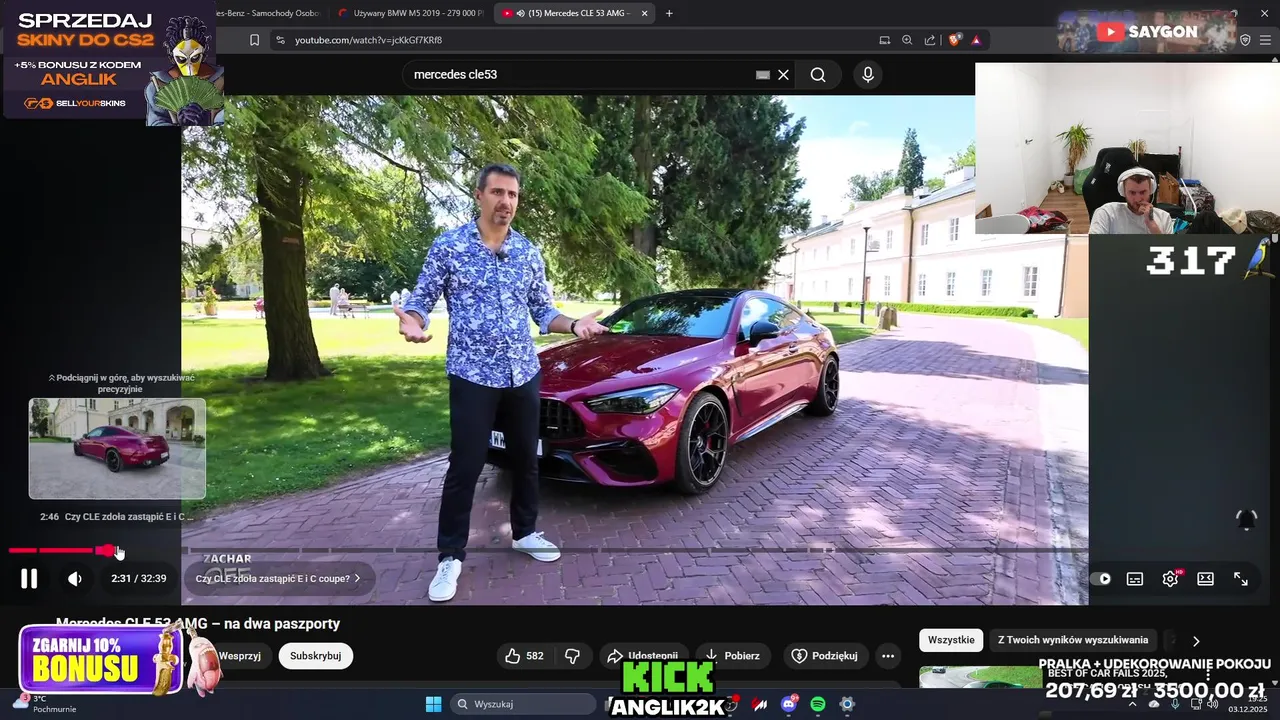Viewport: 1280px width, 720px height.
Task: Open the taskbar clock showing 03.12.2025
Action: tap(1249, 704)
